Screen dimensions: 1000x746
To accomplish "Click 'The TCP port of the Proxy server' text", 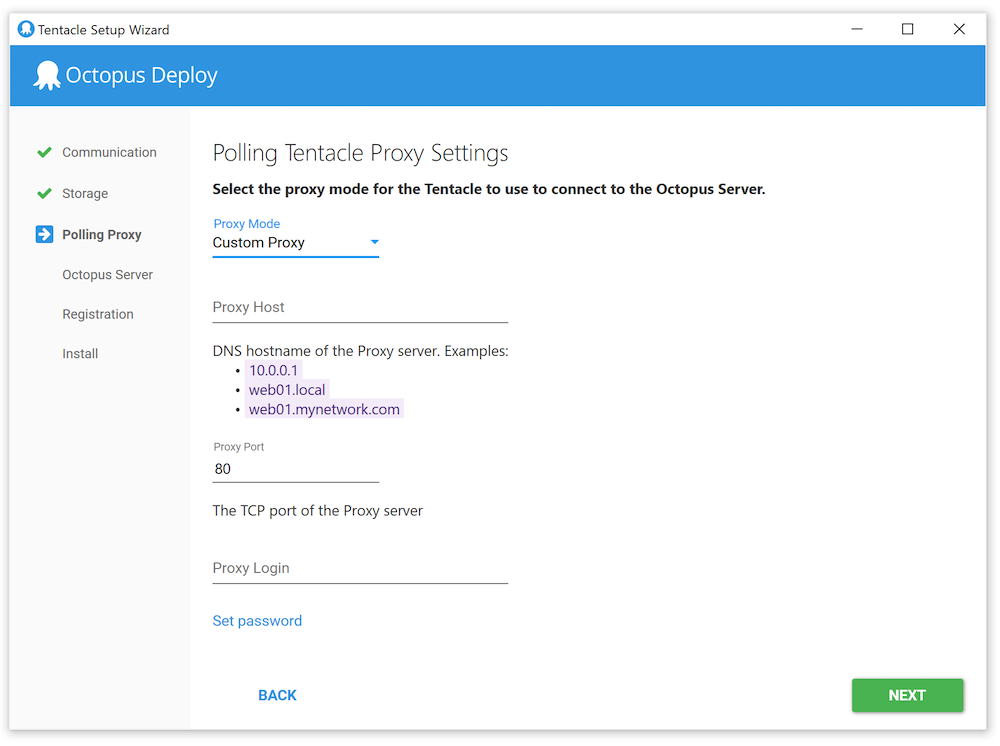I will click(318, 511).
